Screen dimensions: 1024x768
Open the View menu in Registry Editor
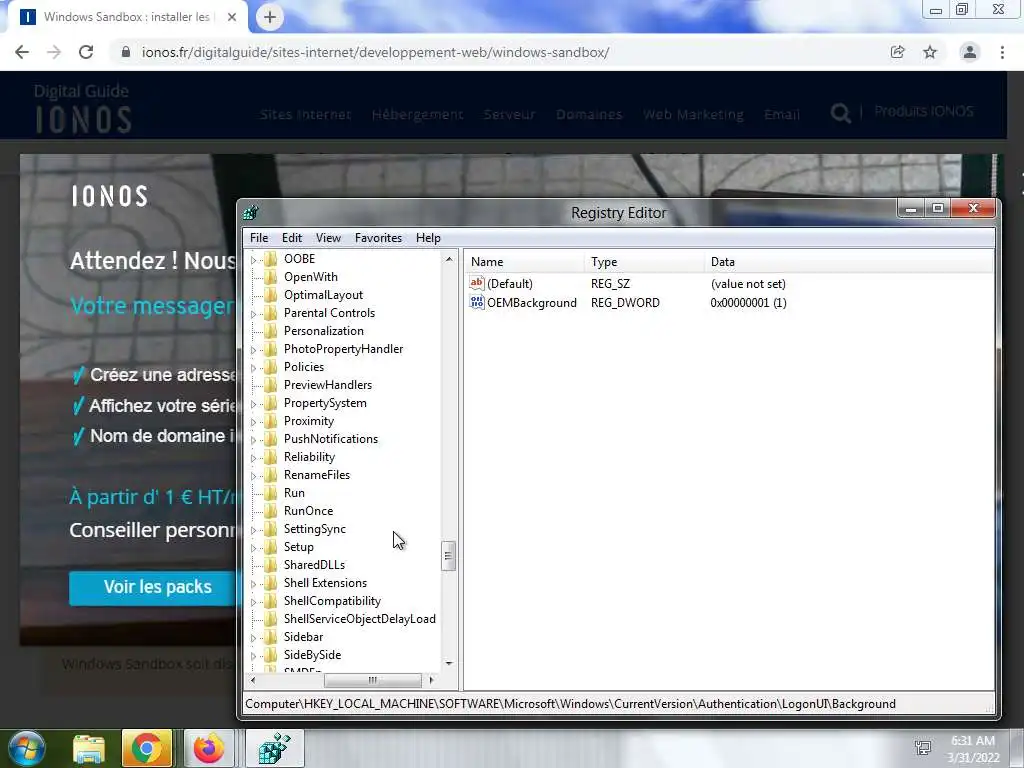click(x=328, y=238)
